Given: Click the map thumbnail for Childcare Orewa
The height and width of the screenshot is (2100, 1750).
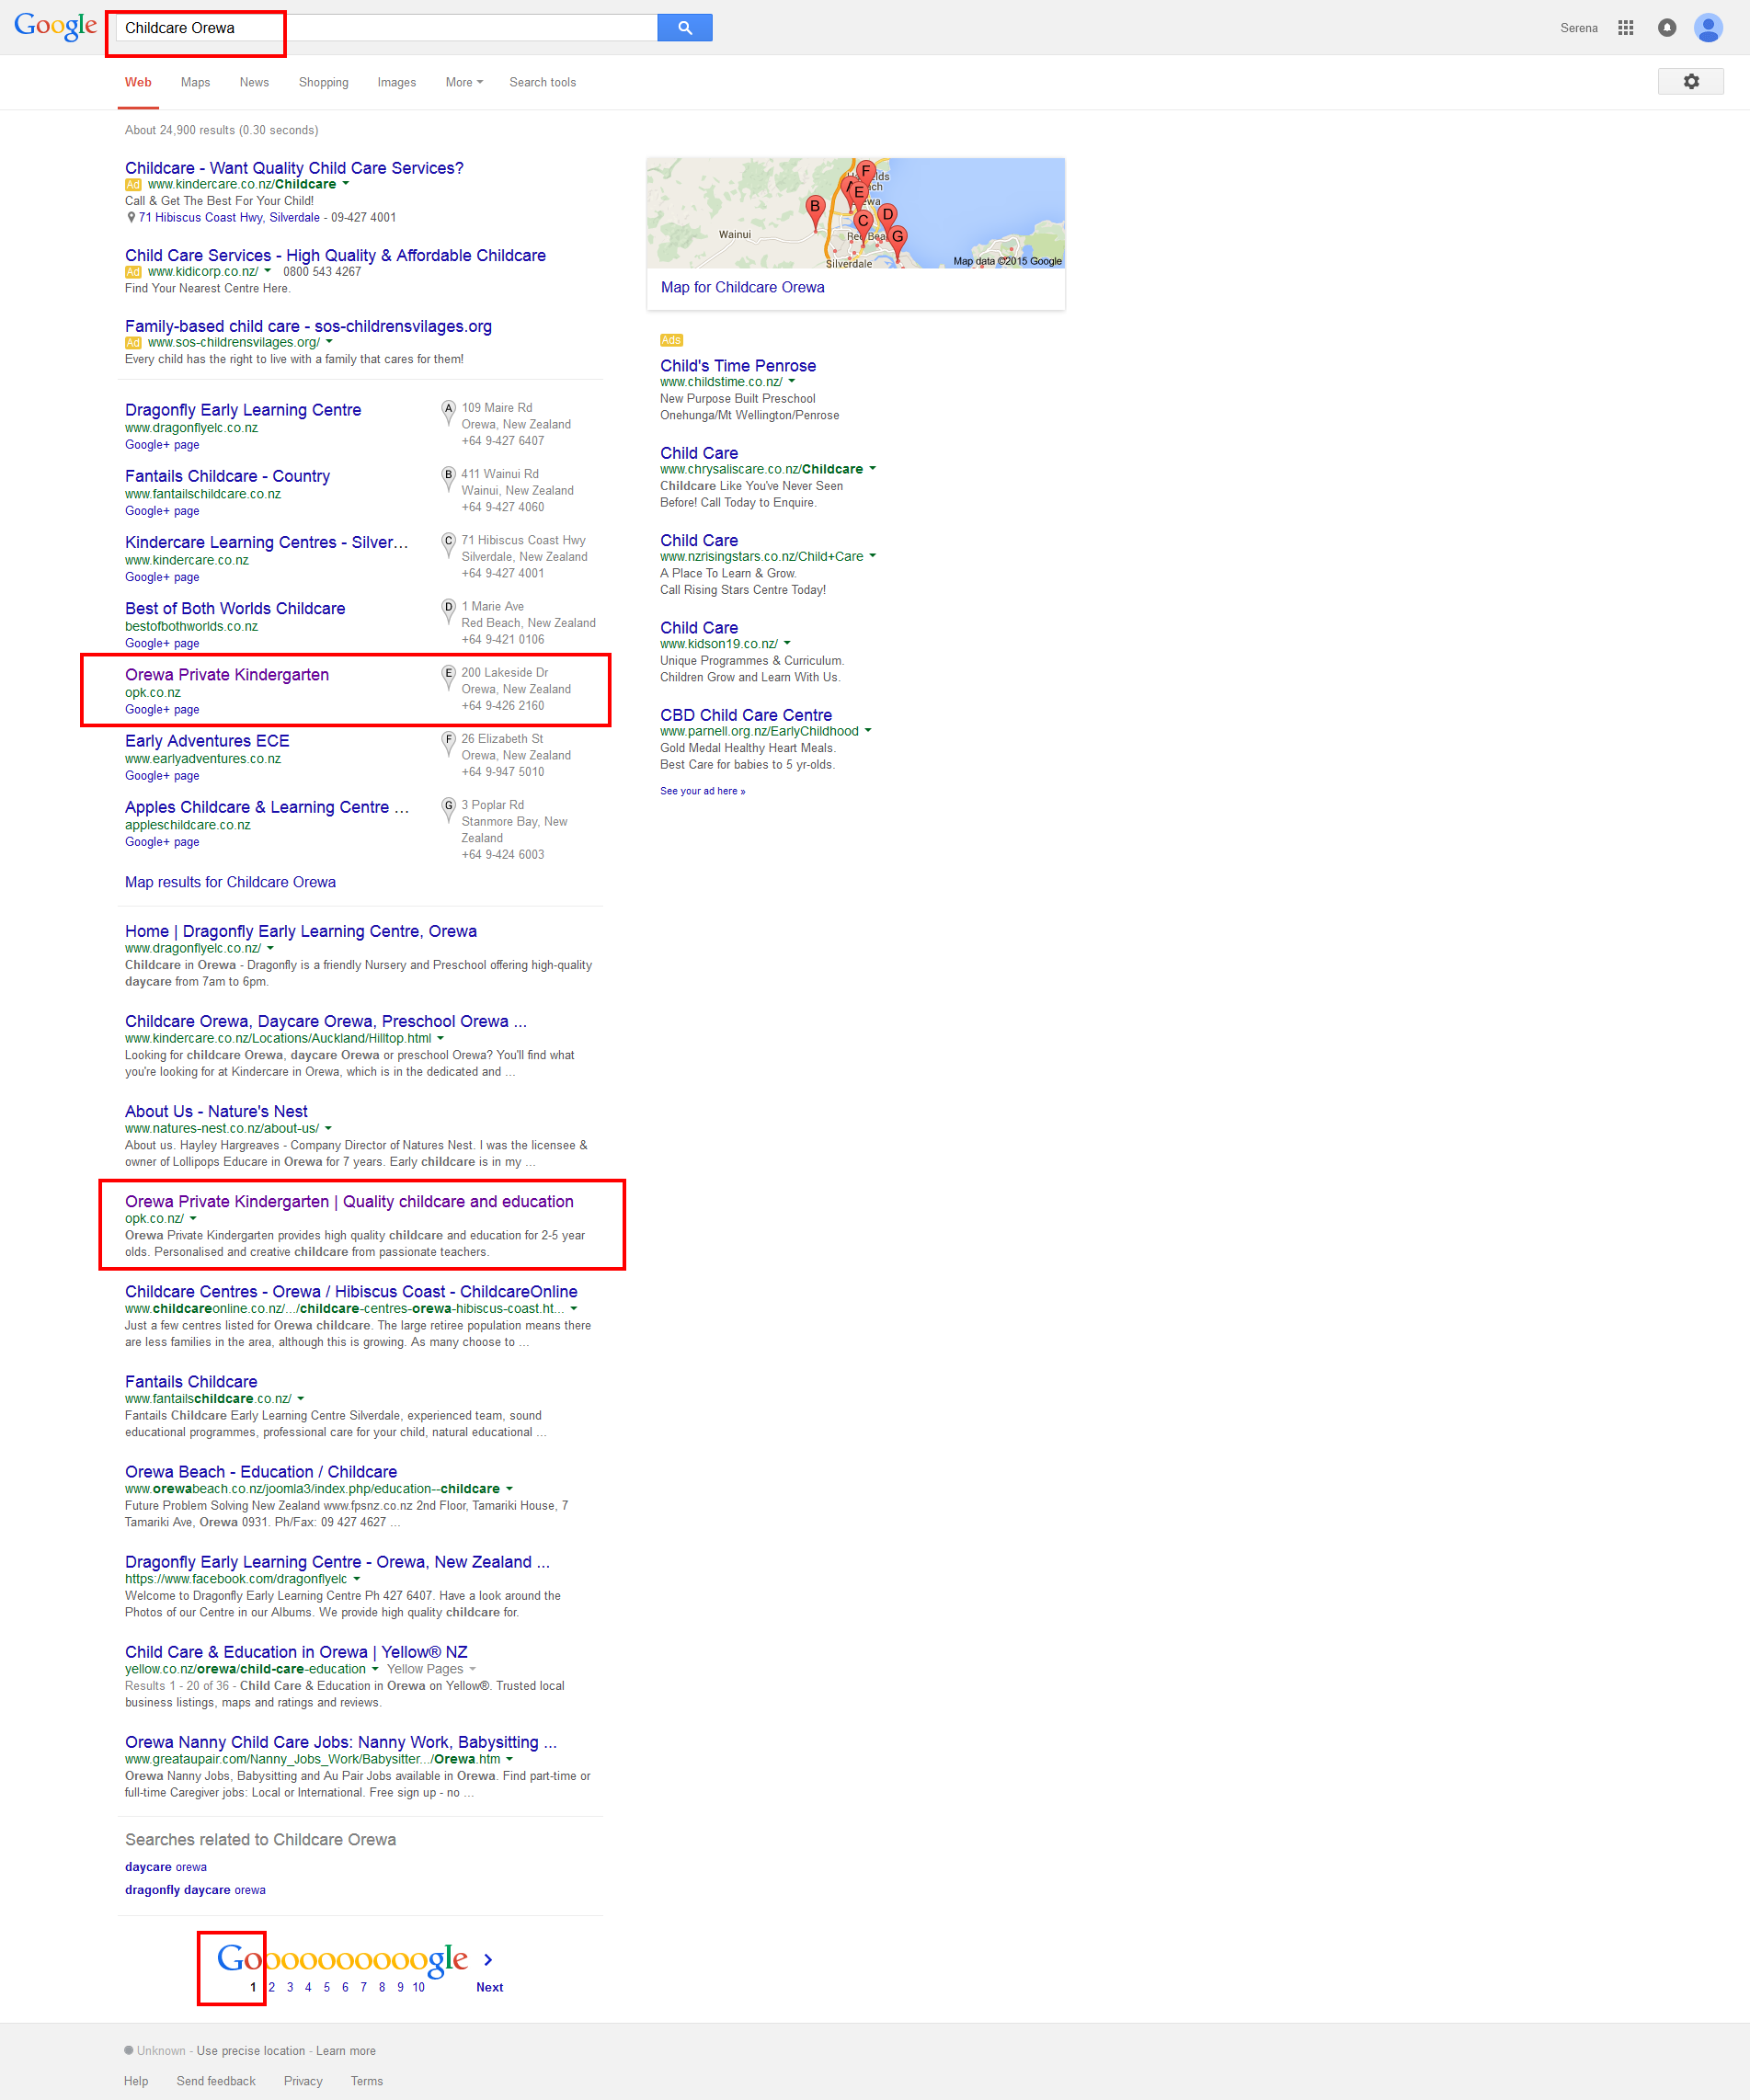Looking at the screenshot, I should click(855, 213).
